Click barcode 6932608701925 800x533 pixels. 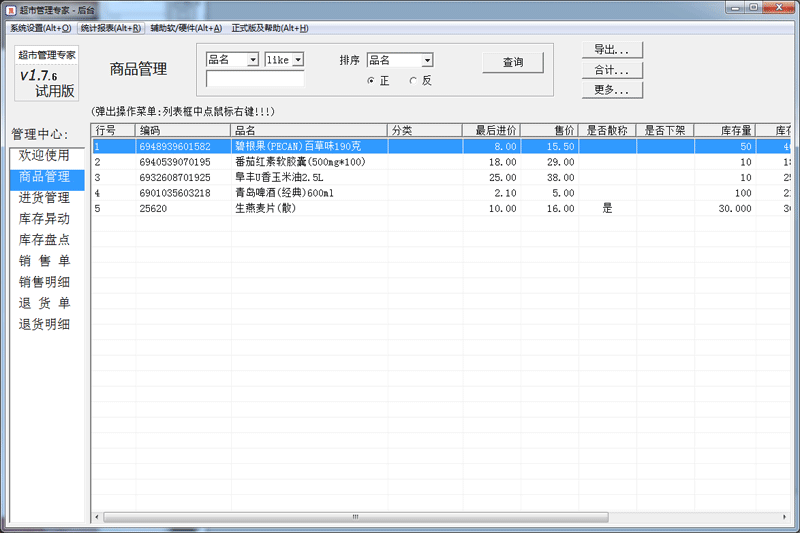click(x=174, y=177)
